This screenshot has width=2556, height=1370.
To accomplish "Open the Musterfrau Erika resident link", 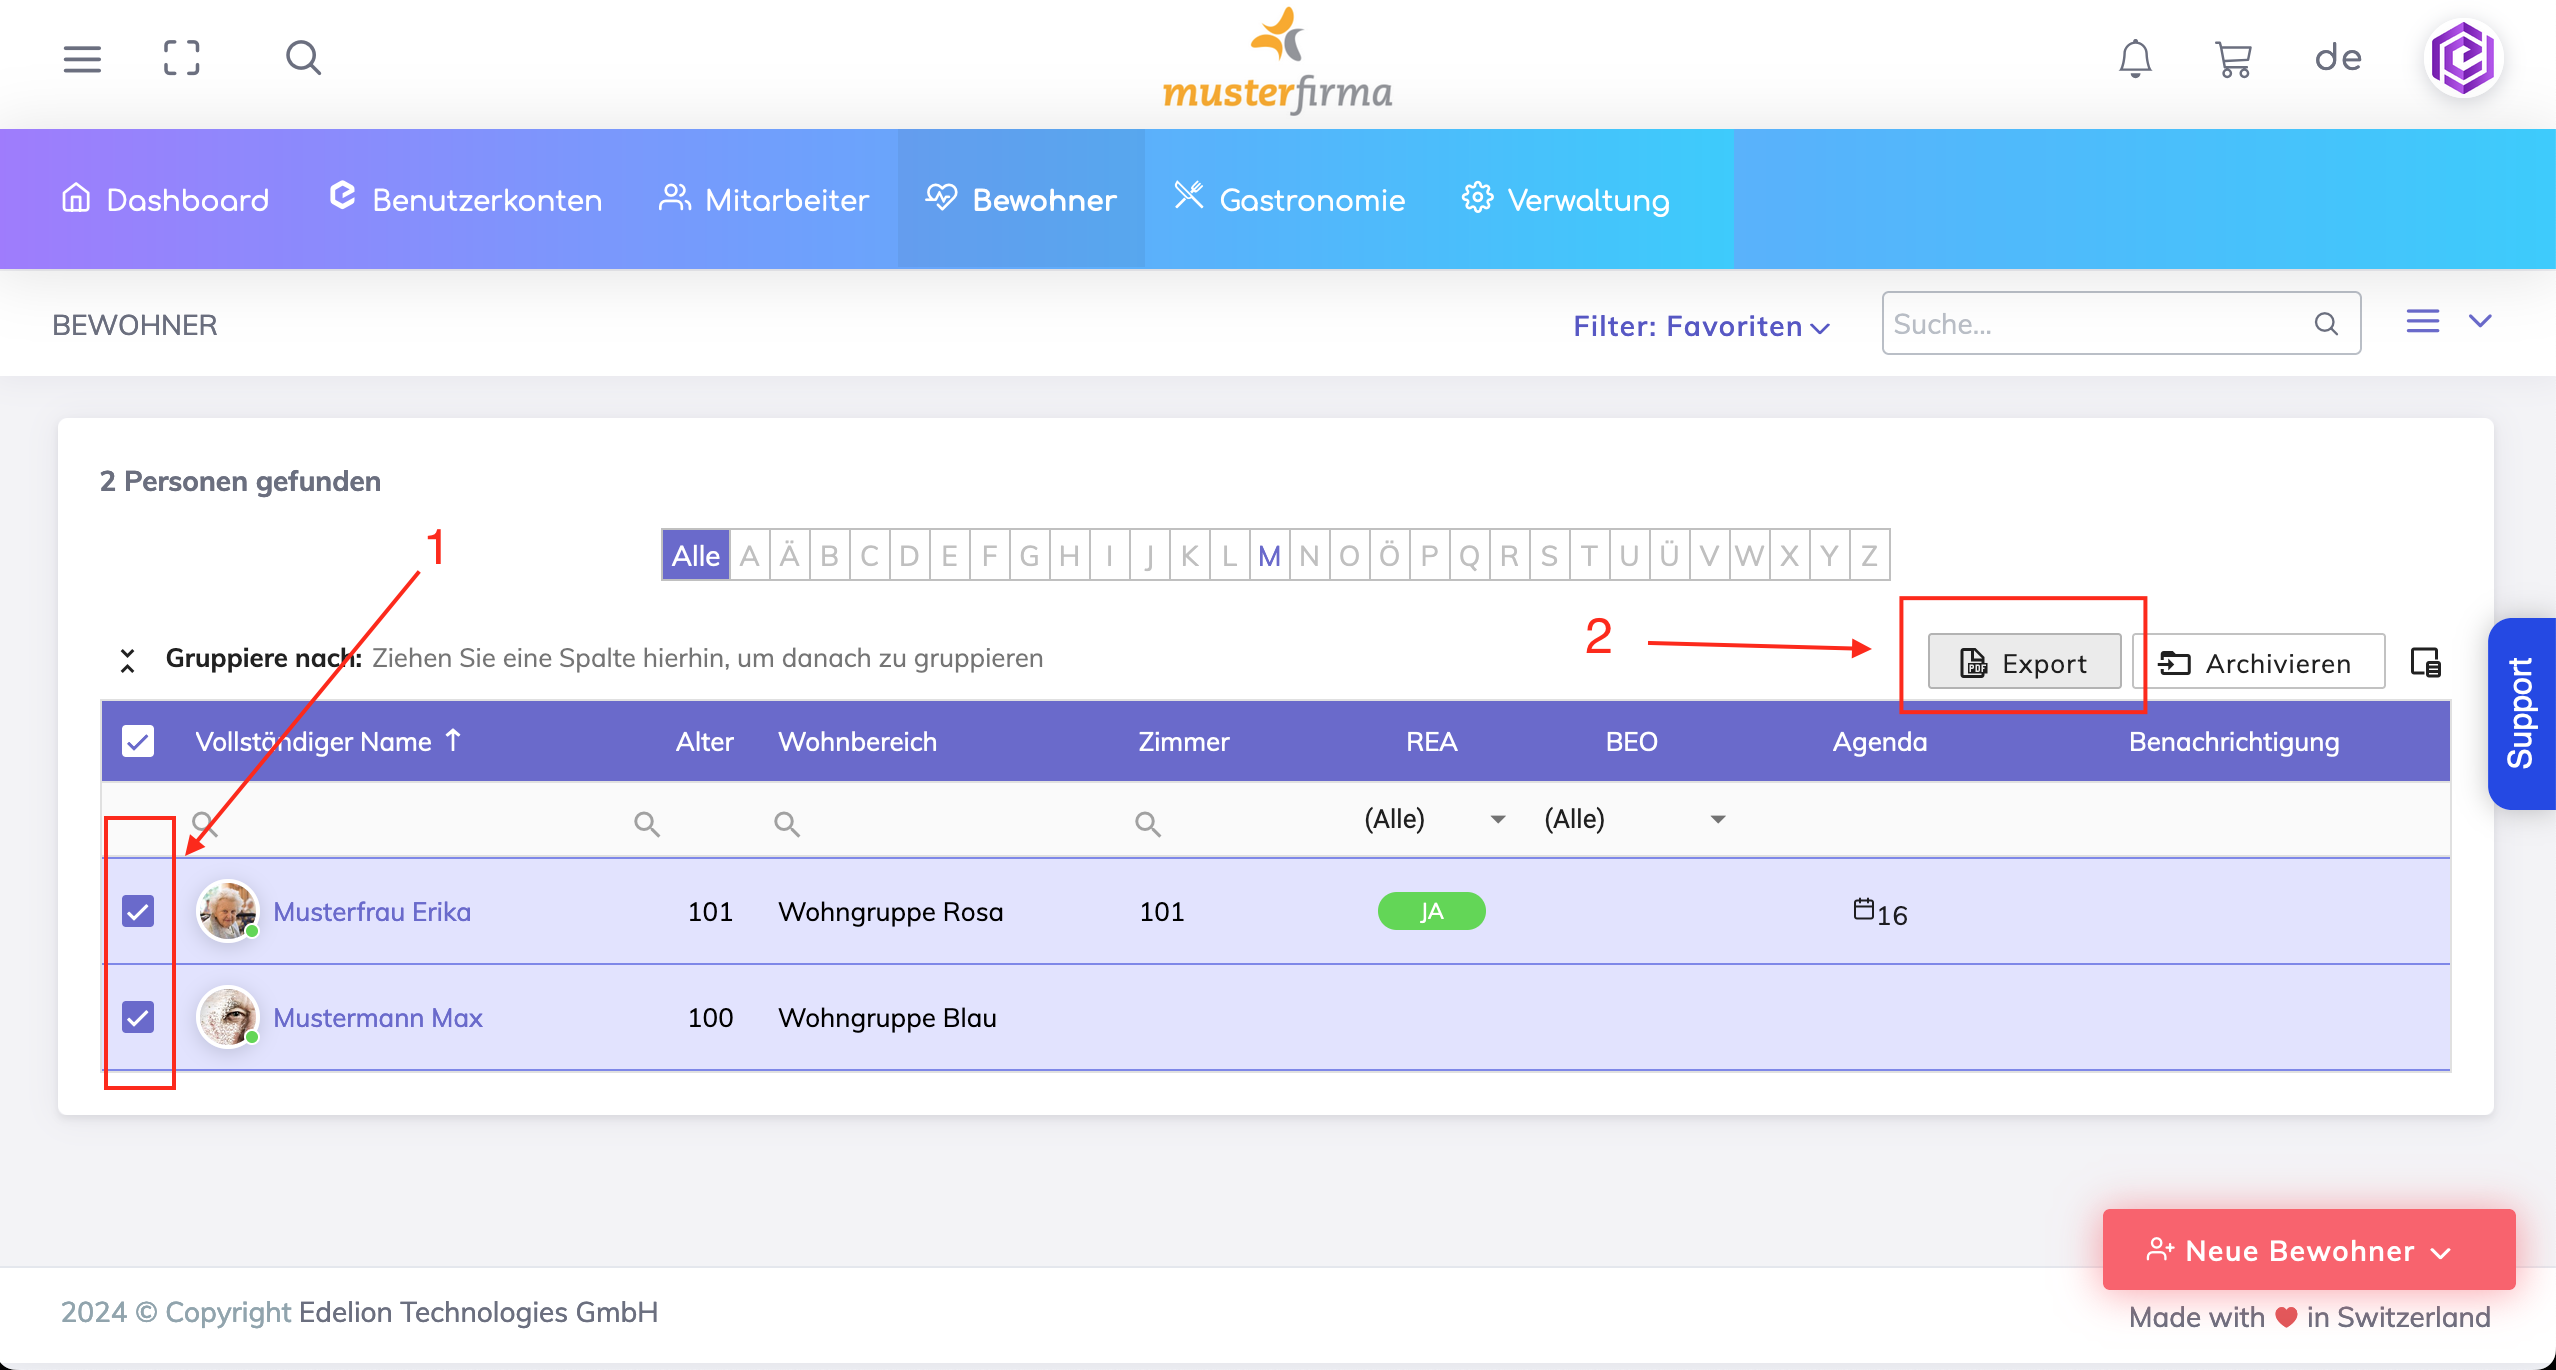I will (372, 912).
